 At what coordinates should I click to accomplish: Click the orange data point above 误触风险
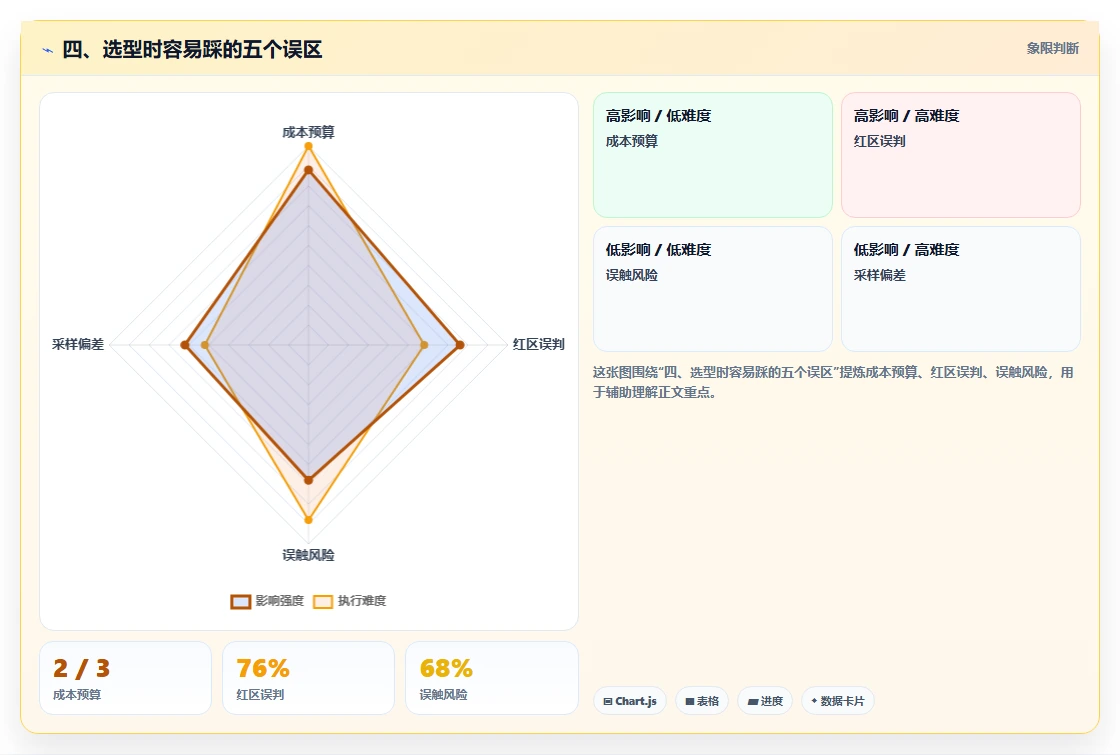pos(309,519)
